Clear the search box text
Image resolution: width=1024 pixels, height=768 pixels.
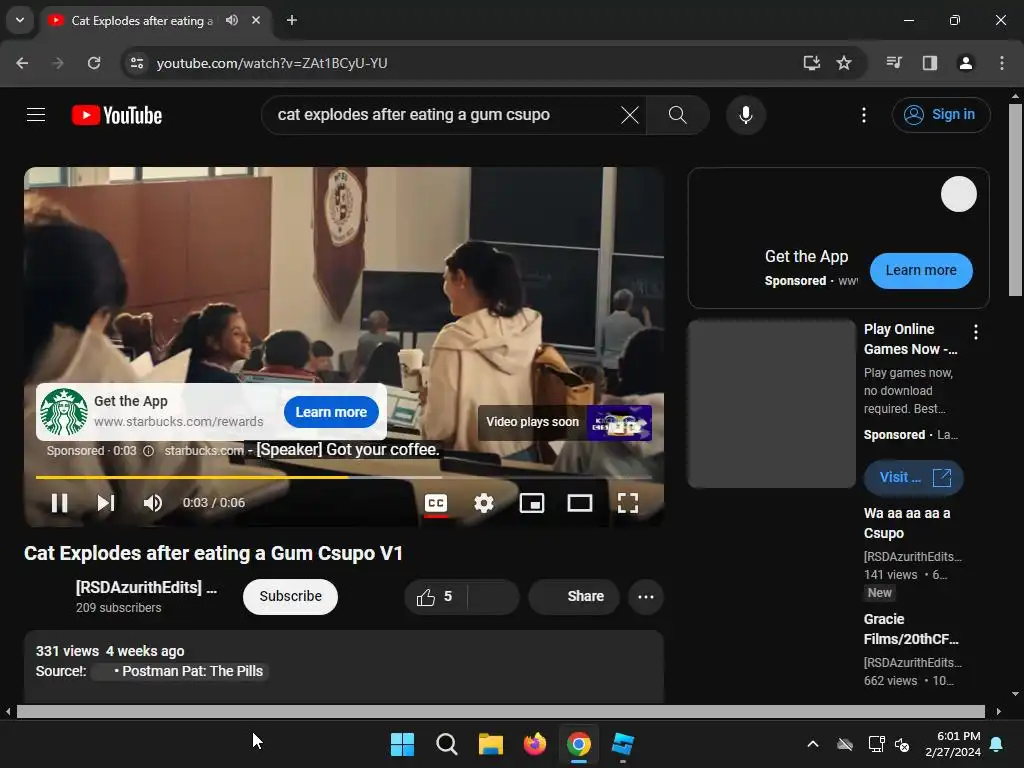coord(630,115)
